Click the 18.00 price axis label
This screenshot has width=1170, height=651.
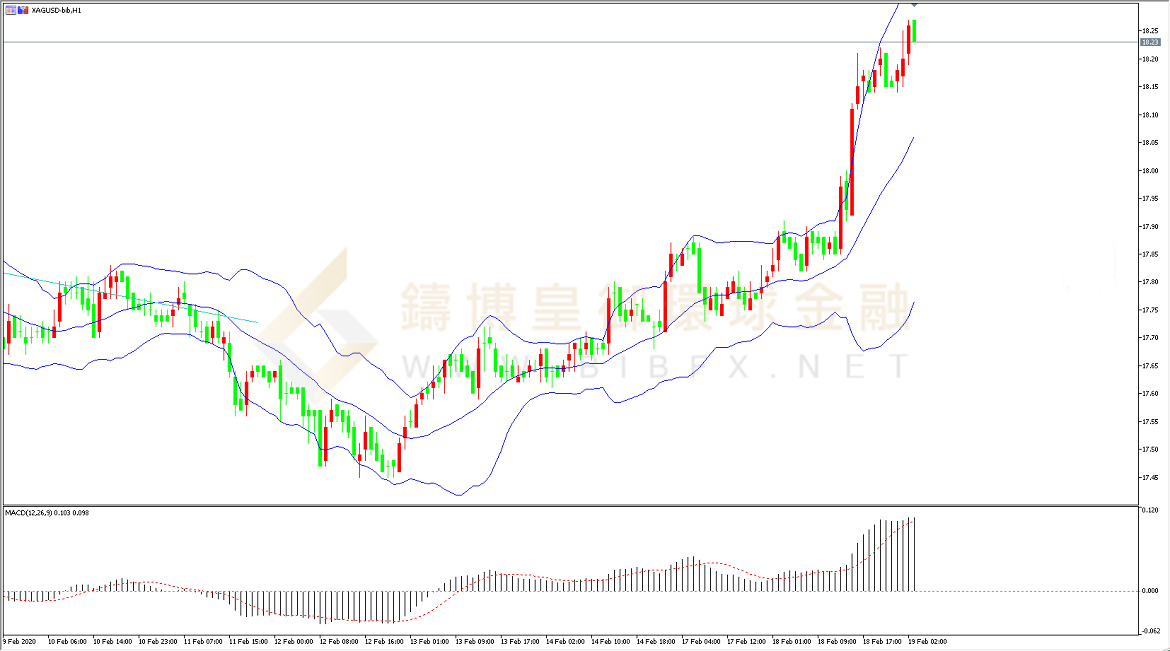1149,171
